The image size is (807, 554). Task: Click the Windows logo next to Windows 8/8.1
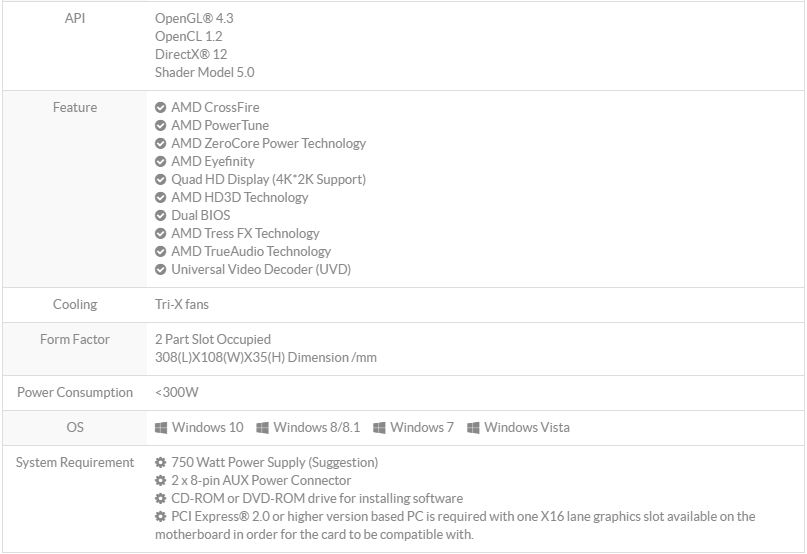point(262,428)
